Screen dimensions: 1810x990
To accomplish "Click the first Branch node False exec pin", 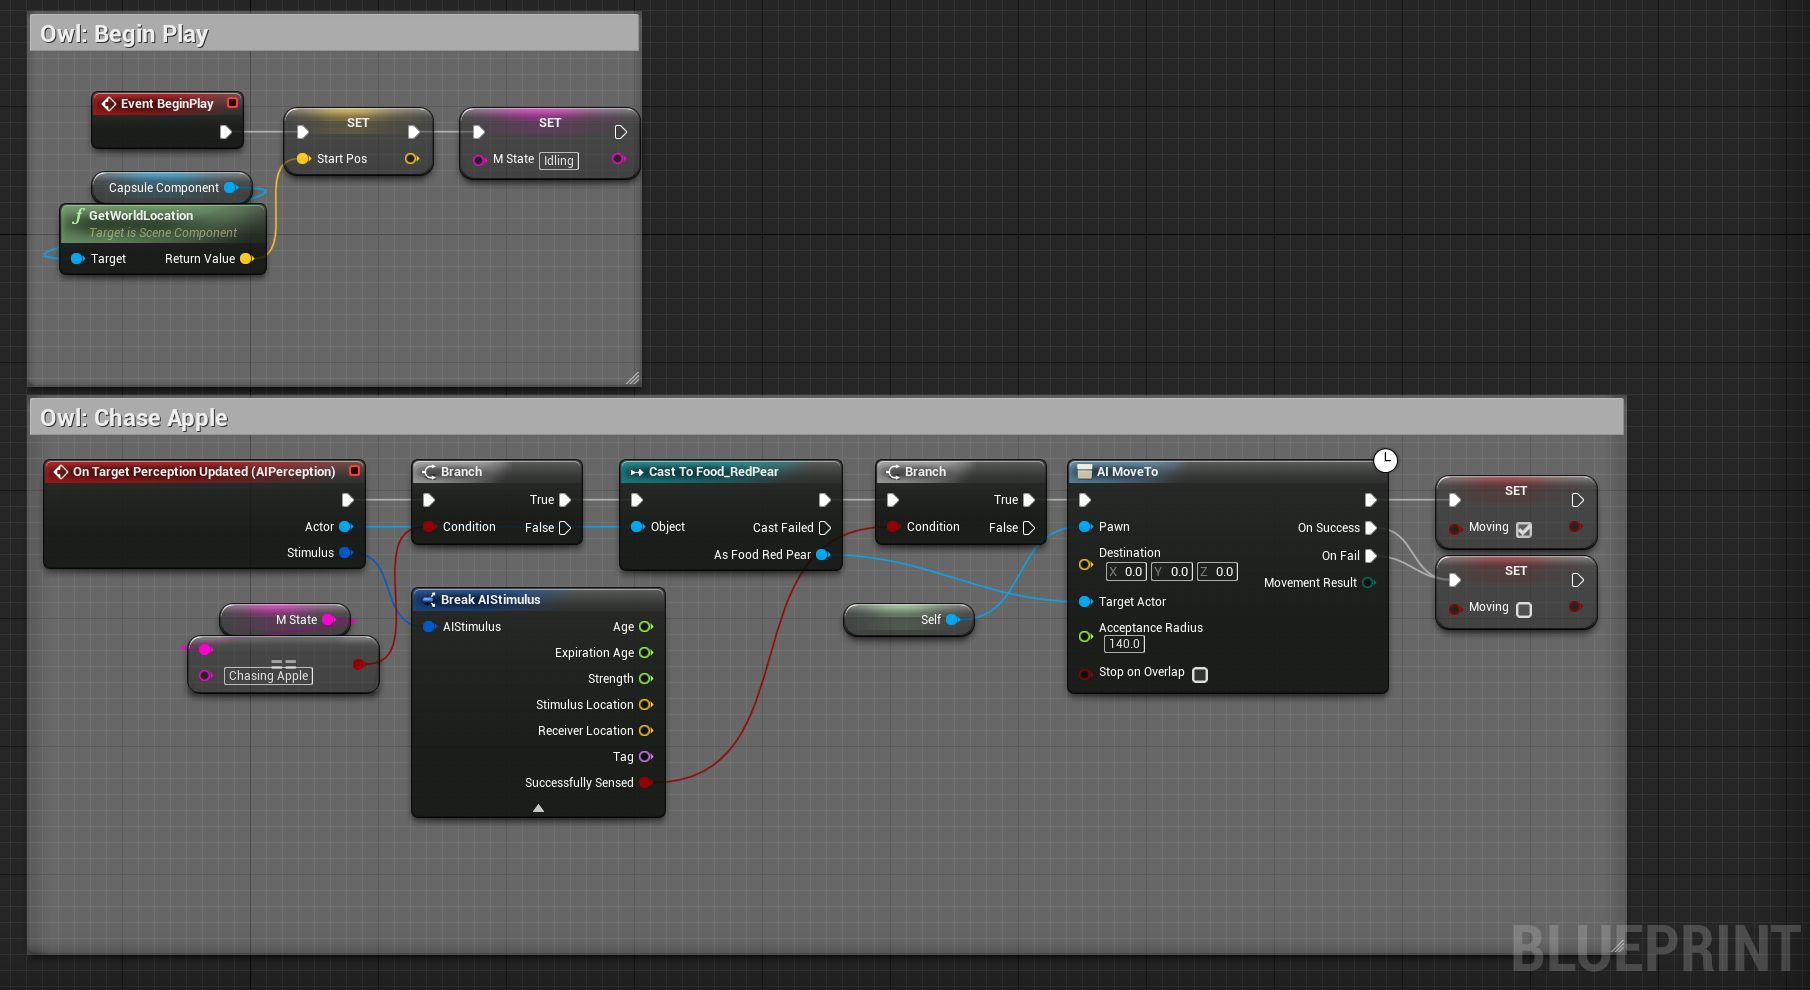I will click(565, 527).
